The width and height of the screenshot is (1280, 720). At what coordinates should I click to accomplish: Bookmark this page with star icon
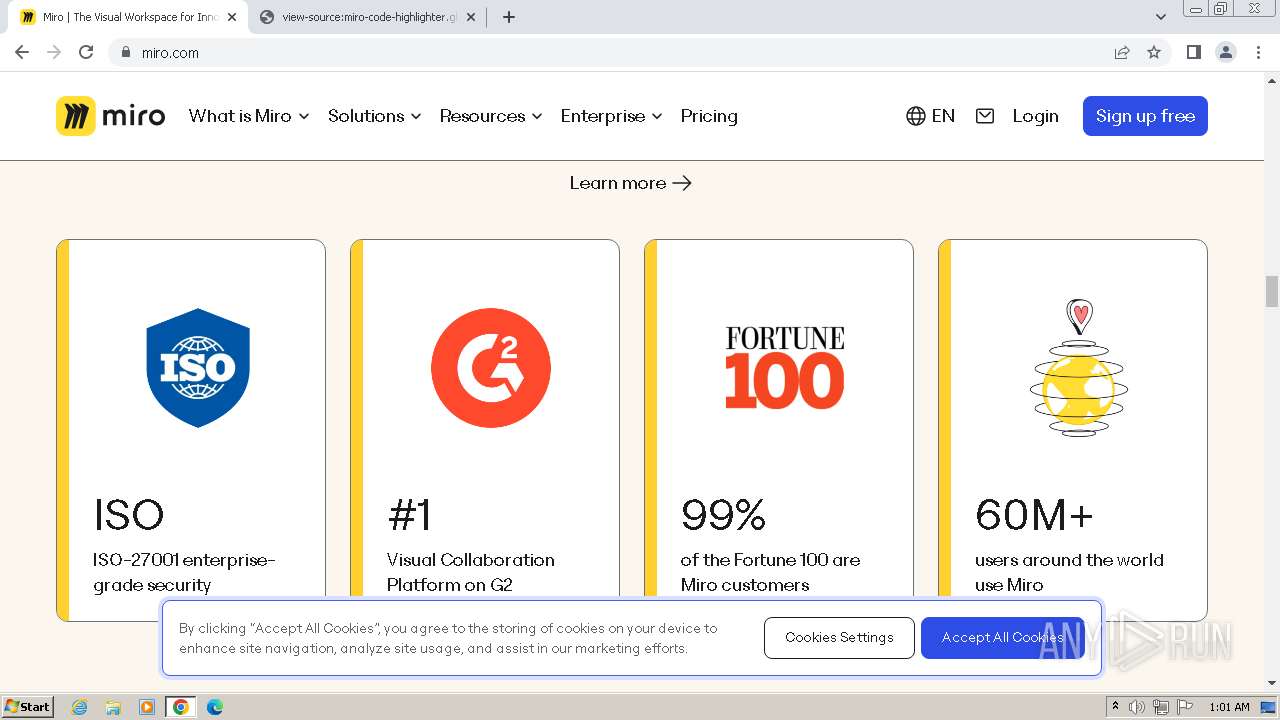1154,52
